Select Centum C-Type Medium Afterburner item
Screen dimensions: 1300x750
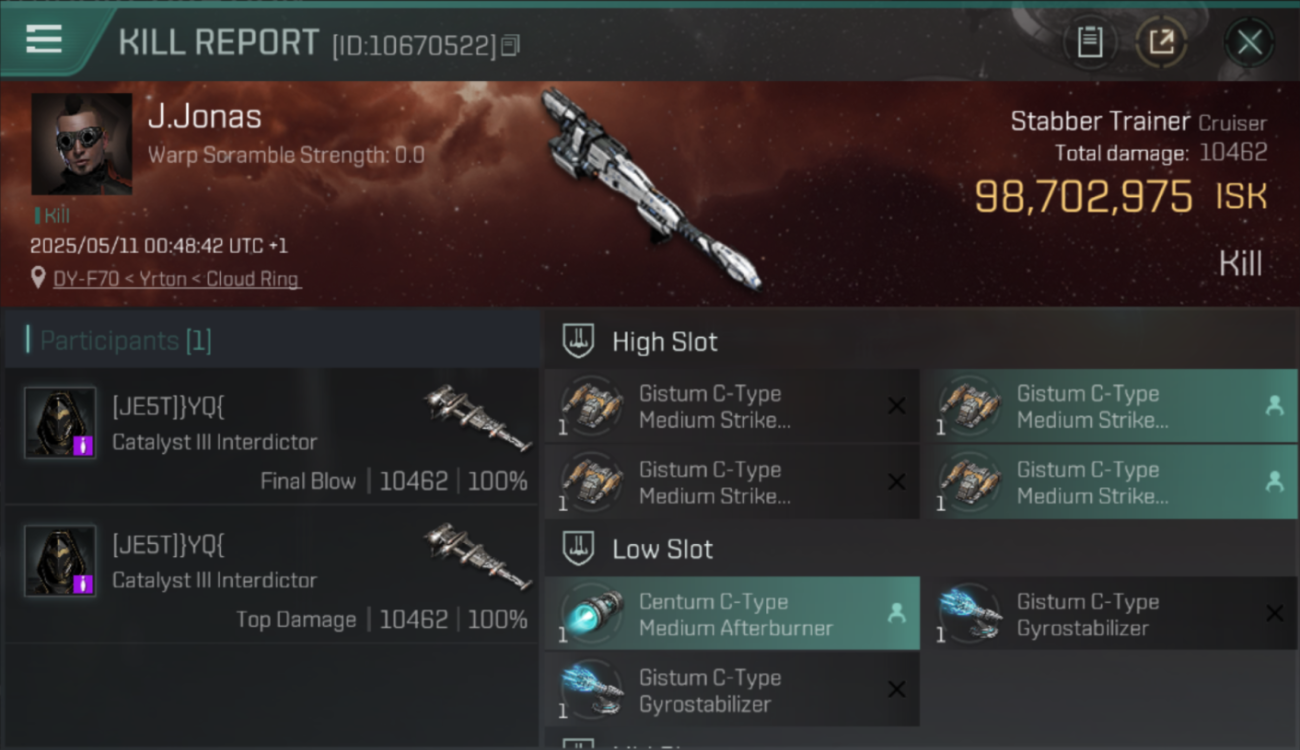(x=732, y=613)
